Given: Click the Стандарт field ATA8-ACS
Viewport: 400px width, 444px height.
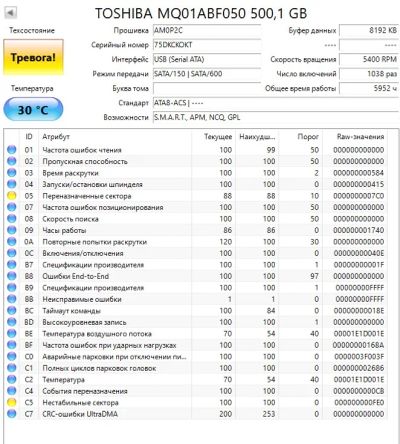Looking at the screenshot, I should (x=276, y=103).
